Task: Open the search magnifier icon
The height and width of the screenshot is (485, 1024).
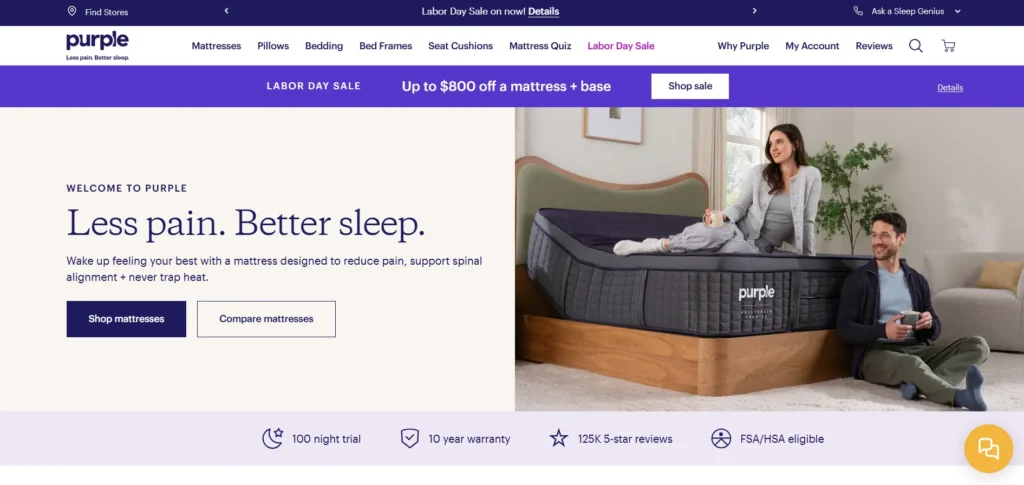Action: pos(916,46)
